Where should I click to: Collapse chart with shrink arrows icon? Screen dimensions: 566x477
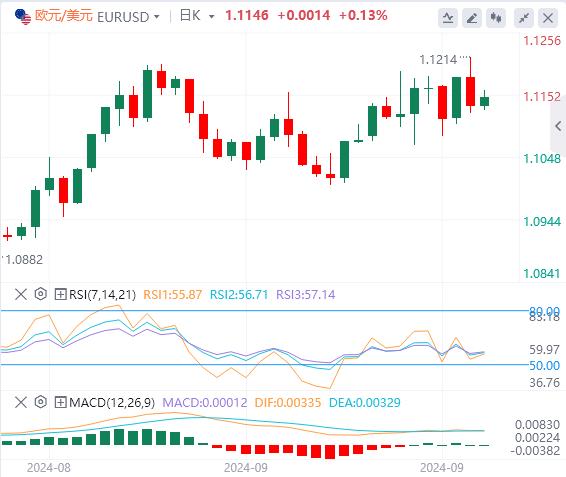[524, 18]
